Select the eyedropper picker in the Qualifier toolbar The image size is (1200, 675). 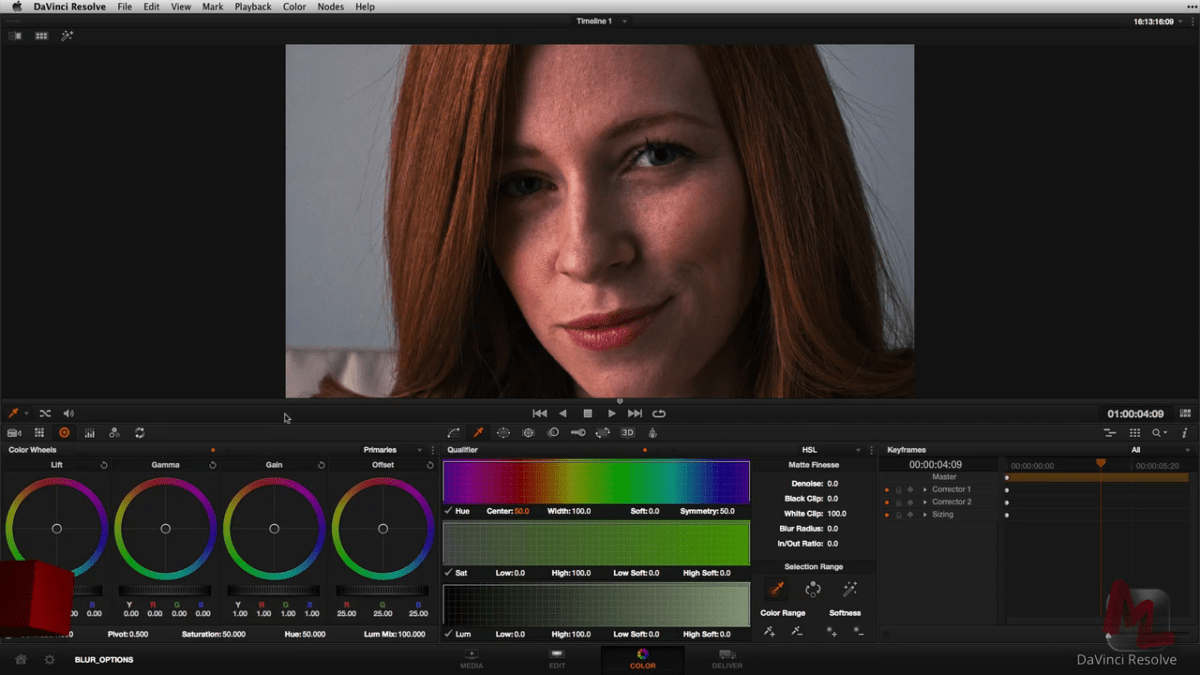click(477, 432)
